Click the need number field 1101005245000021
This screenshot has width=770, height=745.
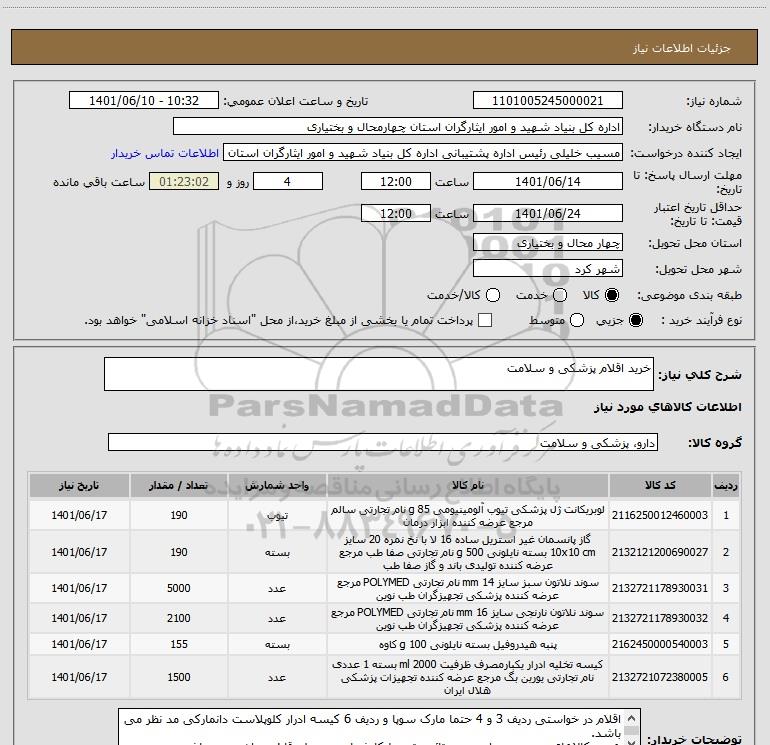point(548,101)
